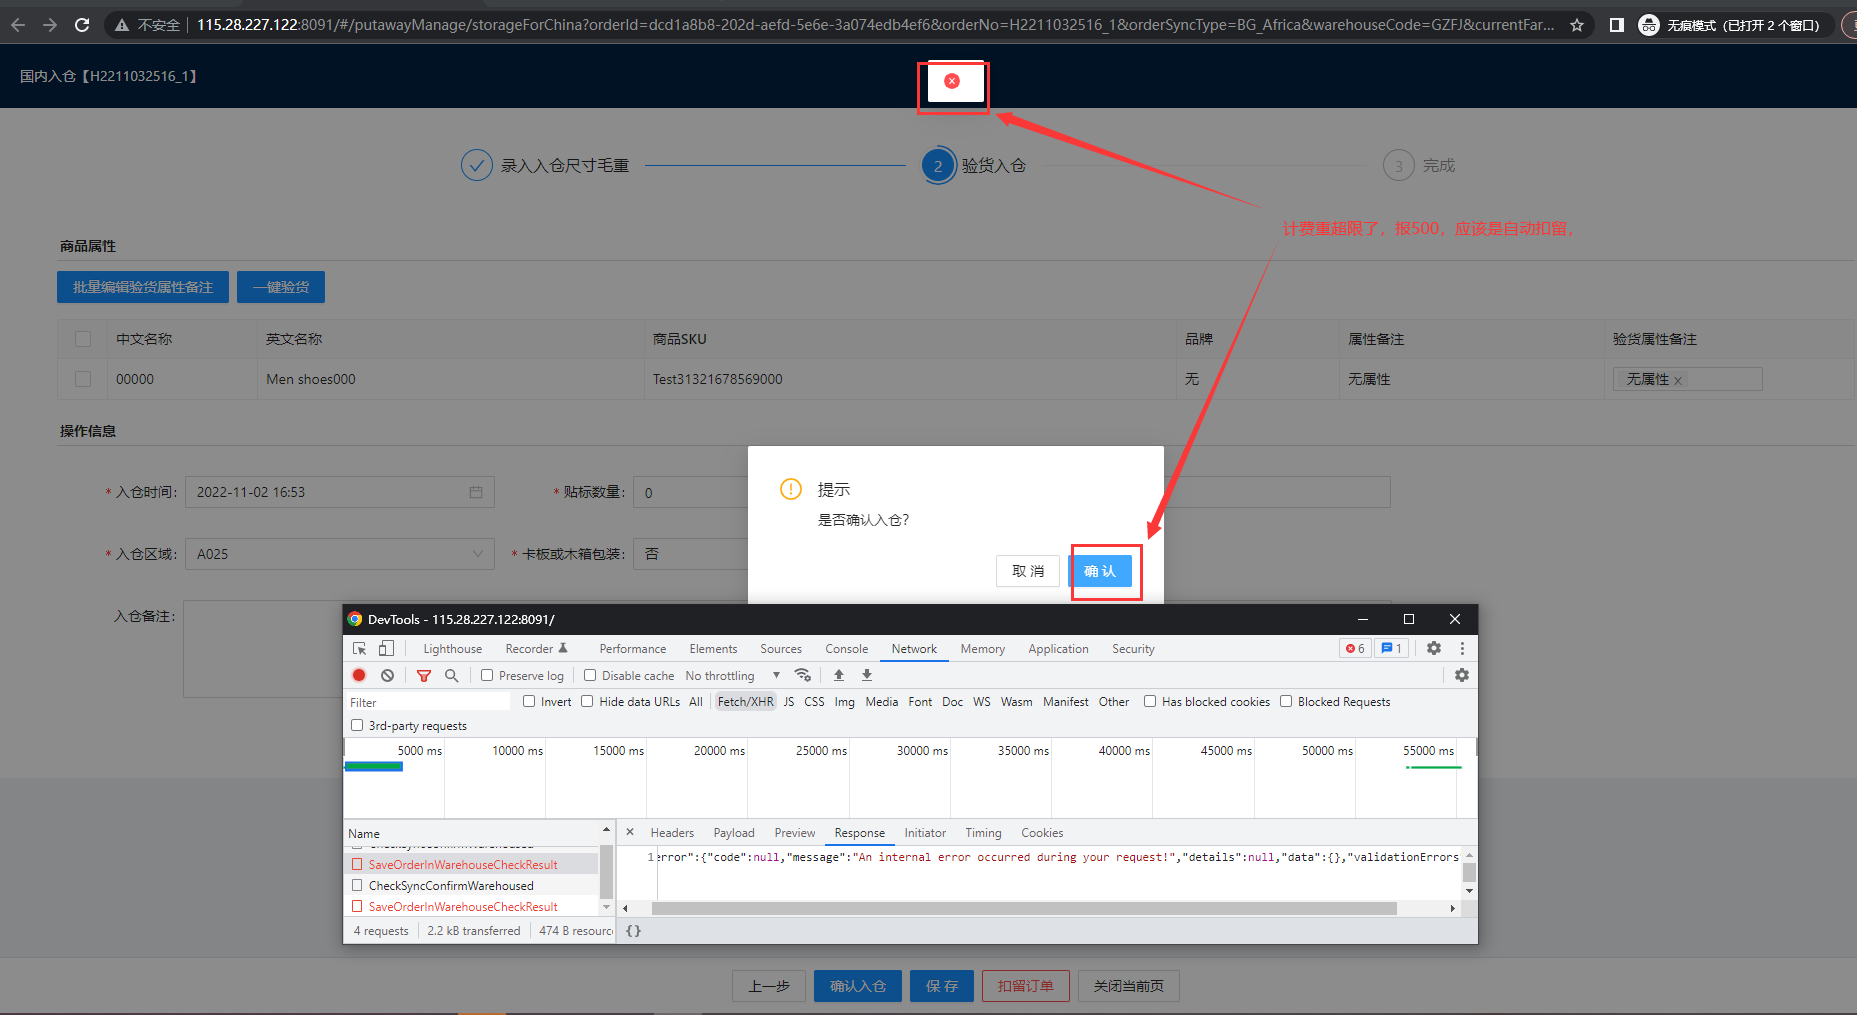Click the import HAR file upload icon
Screen dimensions: 1857x1015
click(x=839, y=675)
